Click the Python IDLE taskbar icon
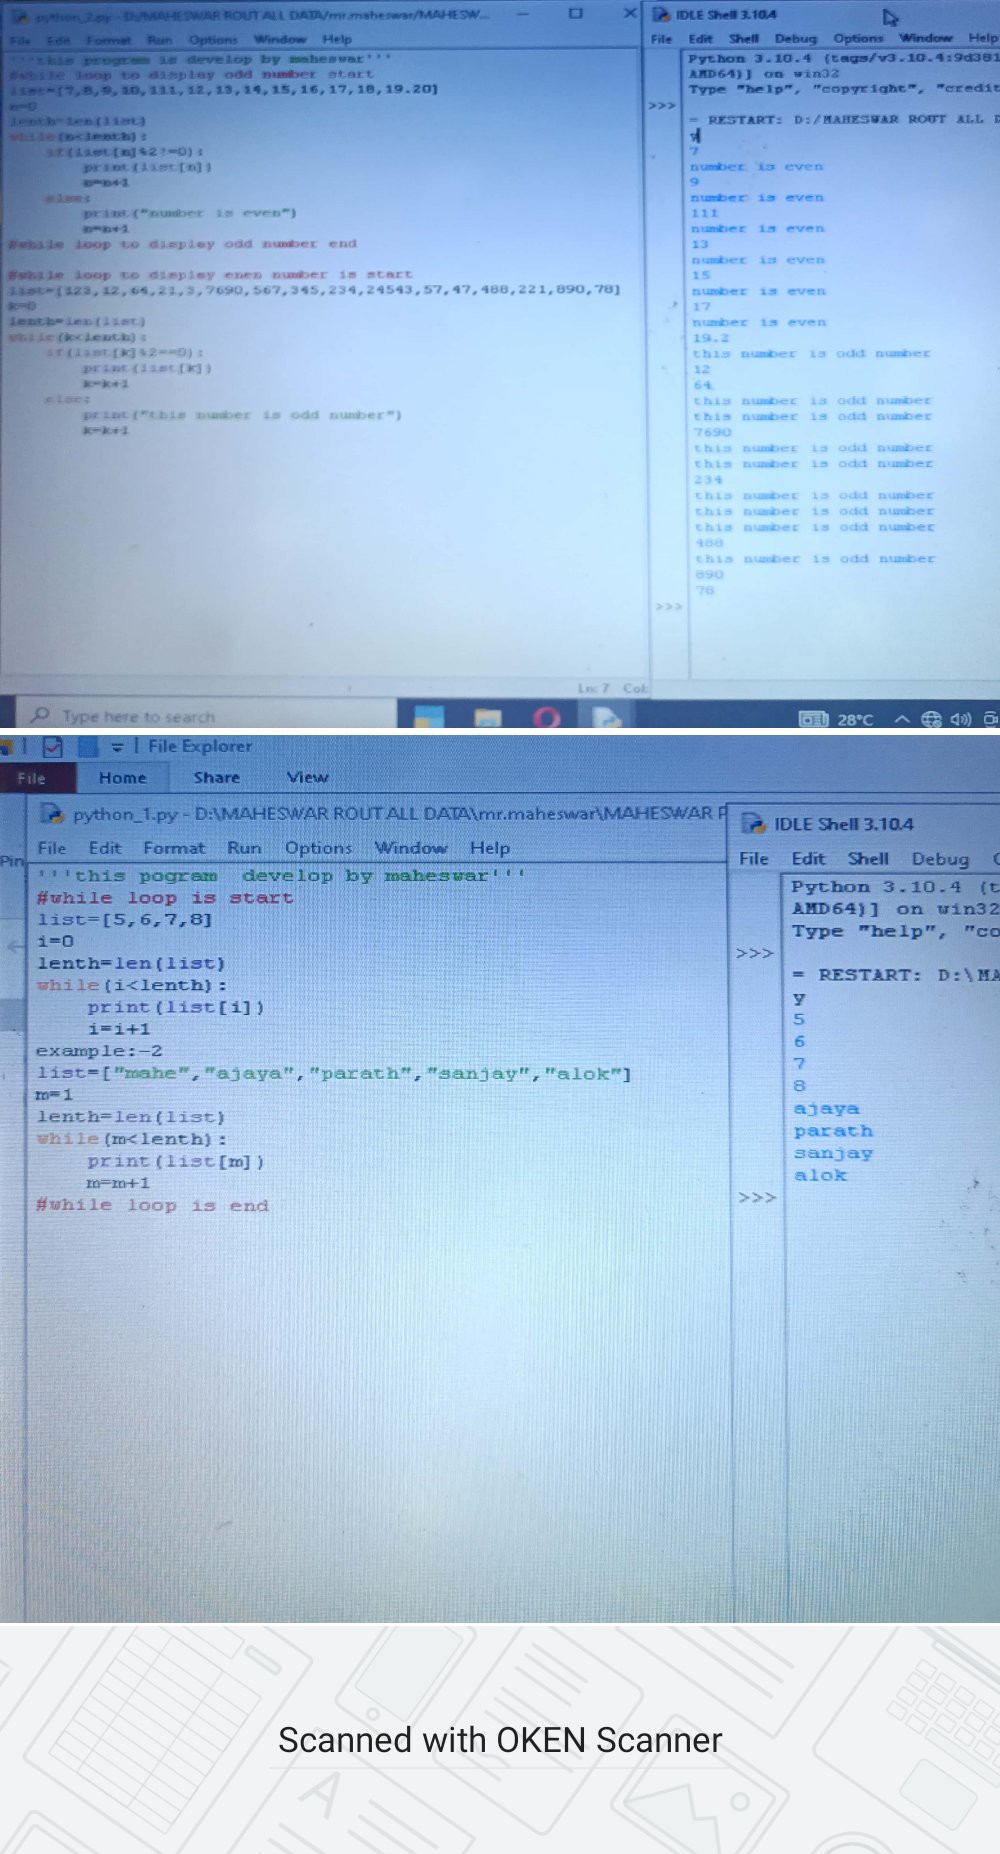The image size is (1000, 1854). tap(607, 716)
